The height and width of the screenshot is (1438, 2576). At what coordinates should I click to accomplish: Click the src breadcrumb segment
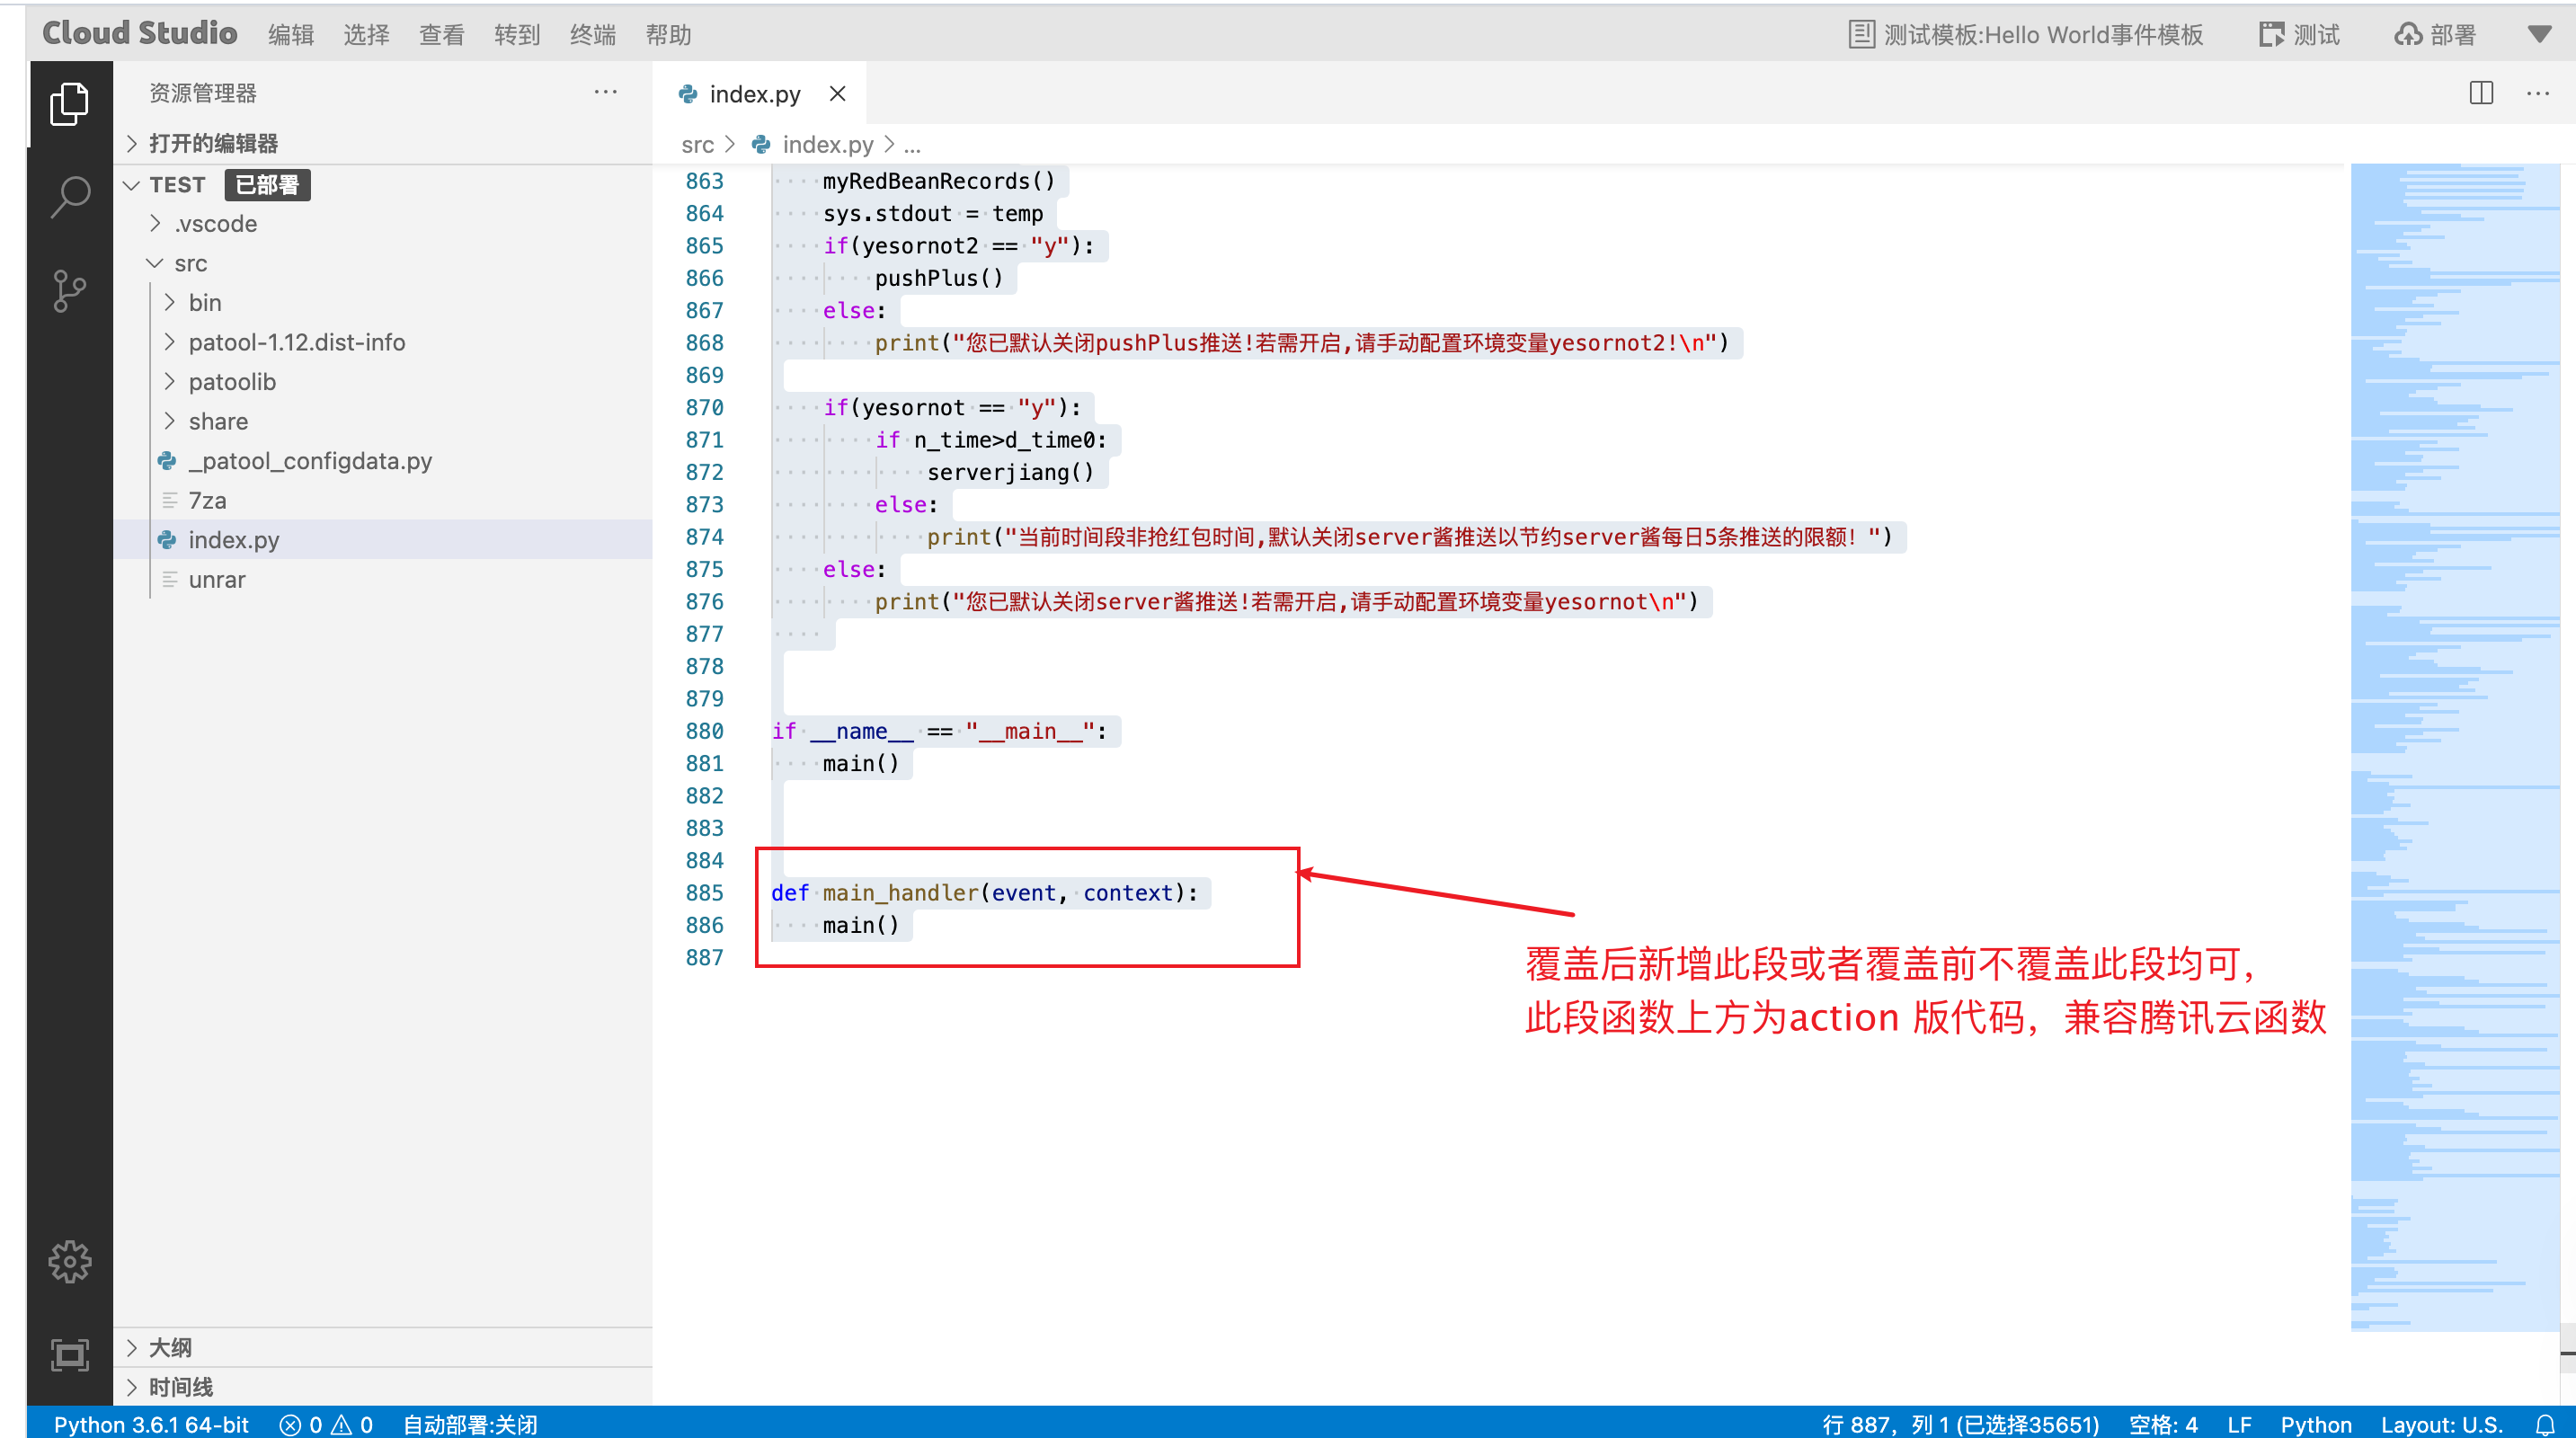(x=697, y=145)
